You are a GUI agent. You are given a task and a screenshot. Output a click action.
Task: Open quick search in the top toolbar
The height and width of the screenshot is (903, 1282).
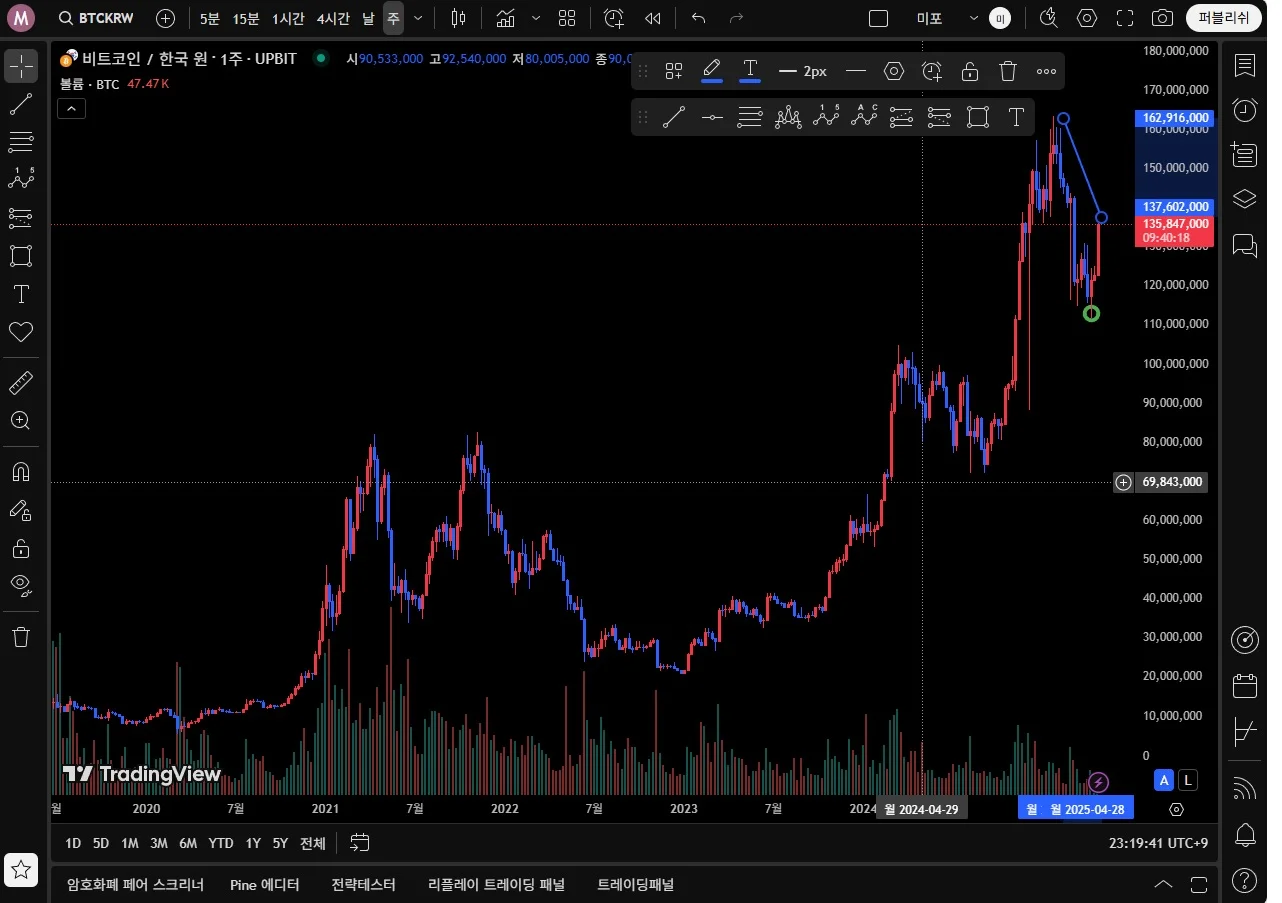coord(1048,18)
